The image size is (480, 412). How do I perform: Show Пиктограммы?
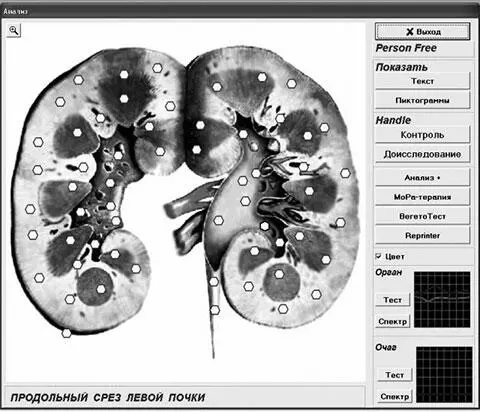[423, 100]
